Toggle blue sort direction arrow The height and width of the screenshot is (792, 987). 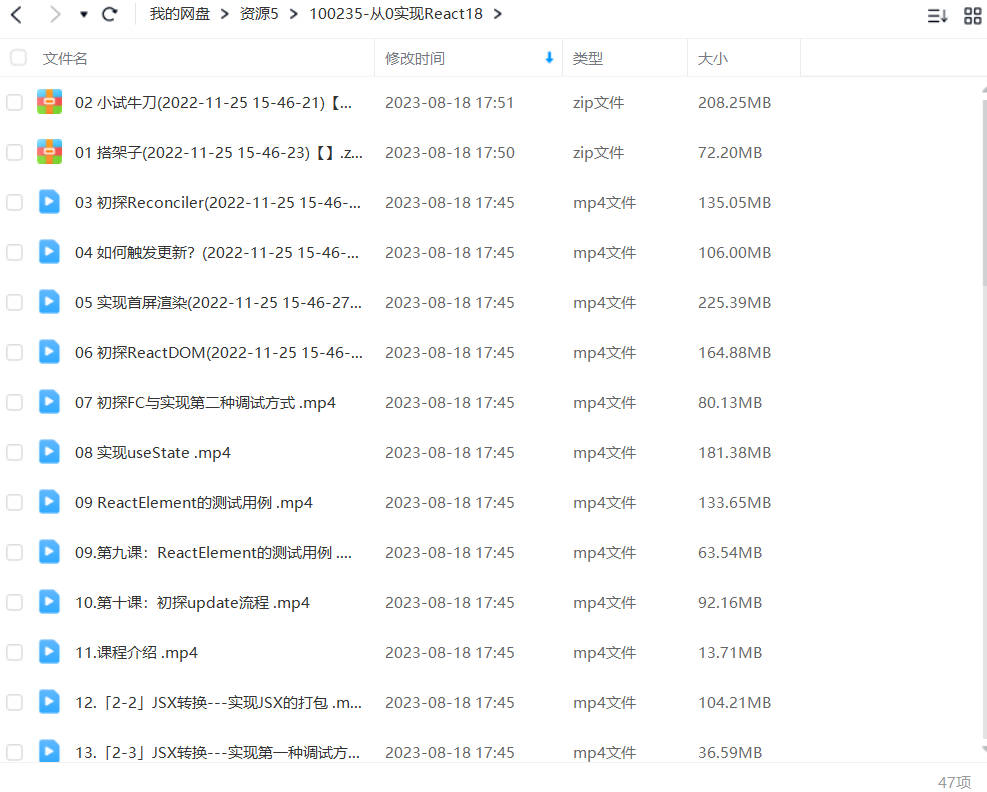549,58
